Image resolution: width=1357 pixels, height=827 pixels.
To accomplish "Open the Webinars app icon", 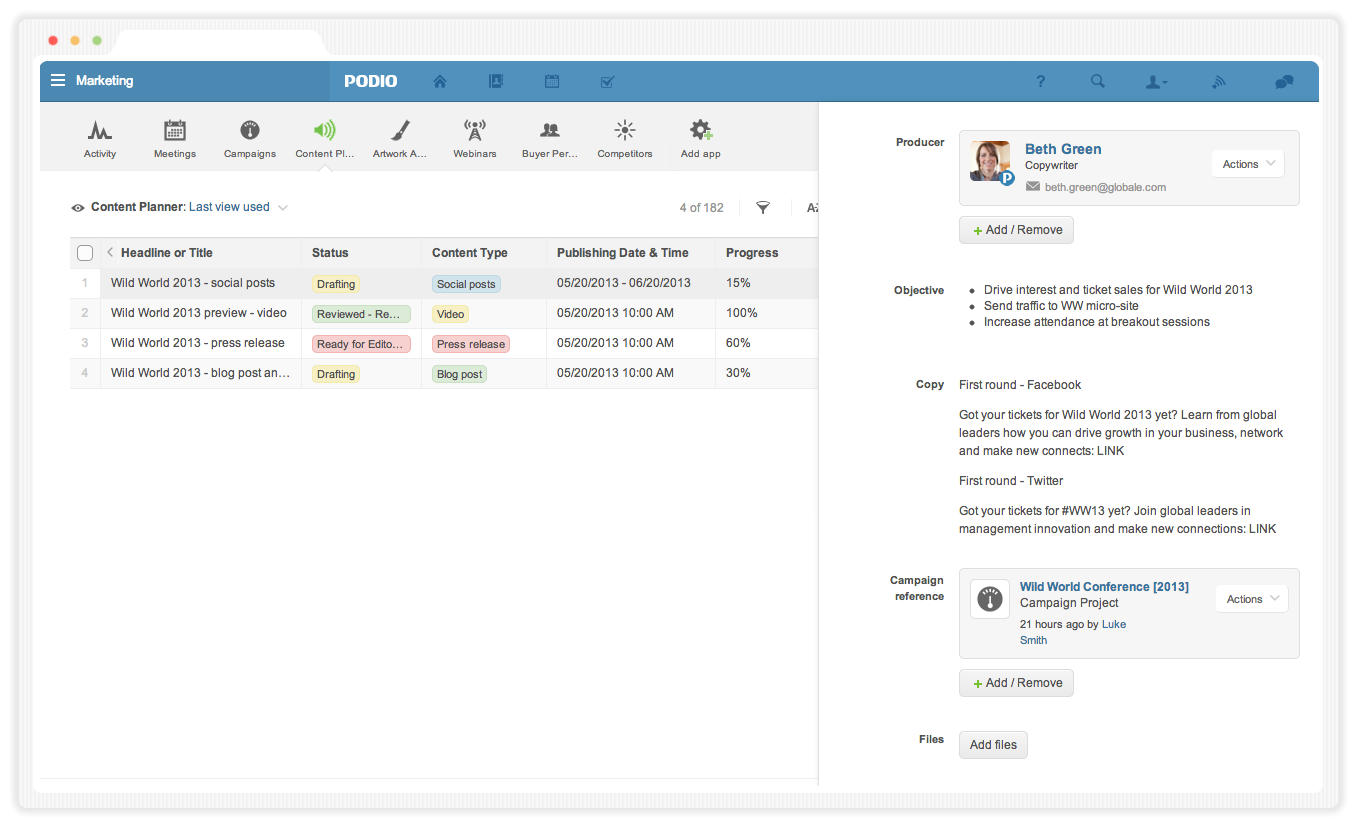I will click(474, 131).
